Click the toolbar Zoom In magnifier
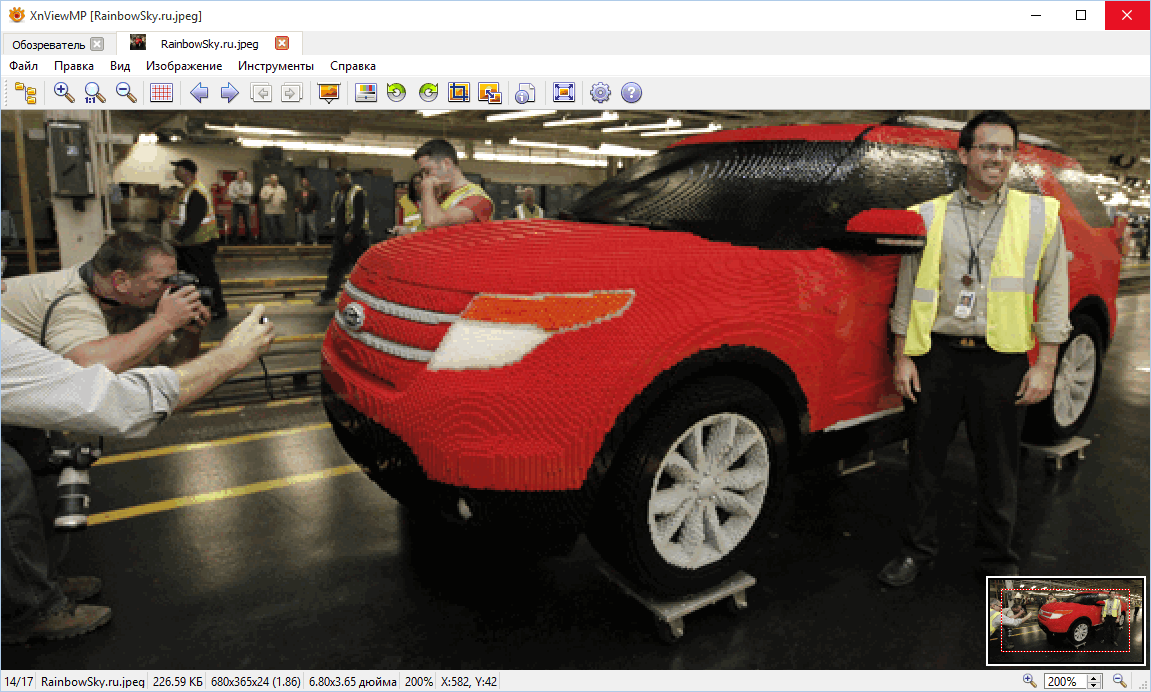Viewport: 1151px width, 692px height. coord(64,93)
